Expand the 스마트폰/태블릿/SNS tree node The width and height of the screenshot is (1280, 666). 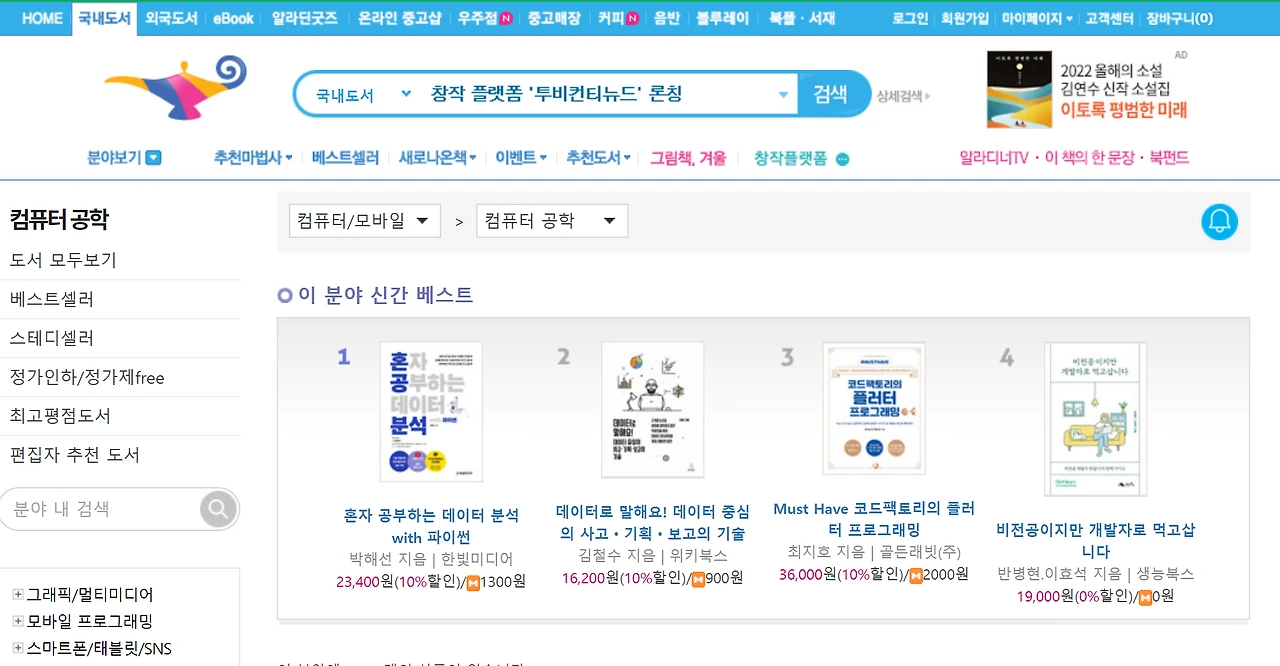[18, 648]
